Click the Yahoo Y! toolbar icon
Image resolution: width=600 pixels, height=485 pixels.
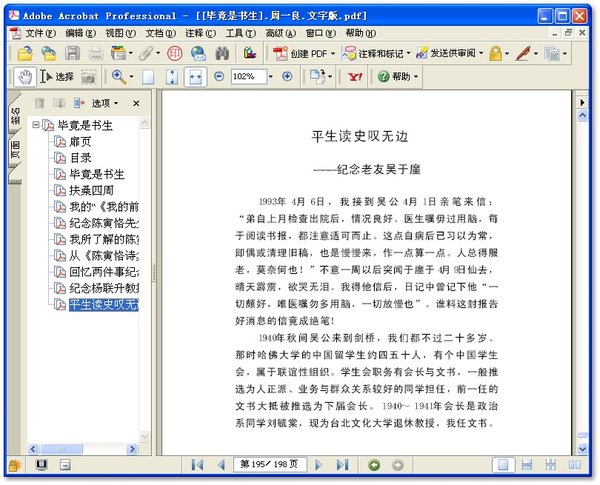355,77
